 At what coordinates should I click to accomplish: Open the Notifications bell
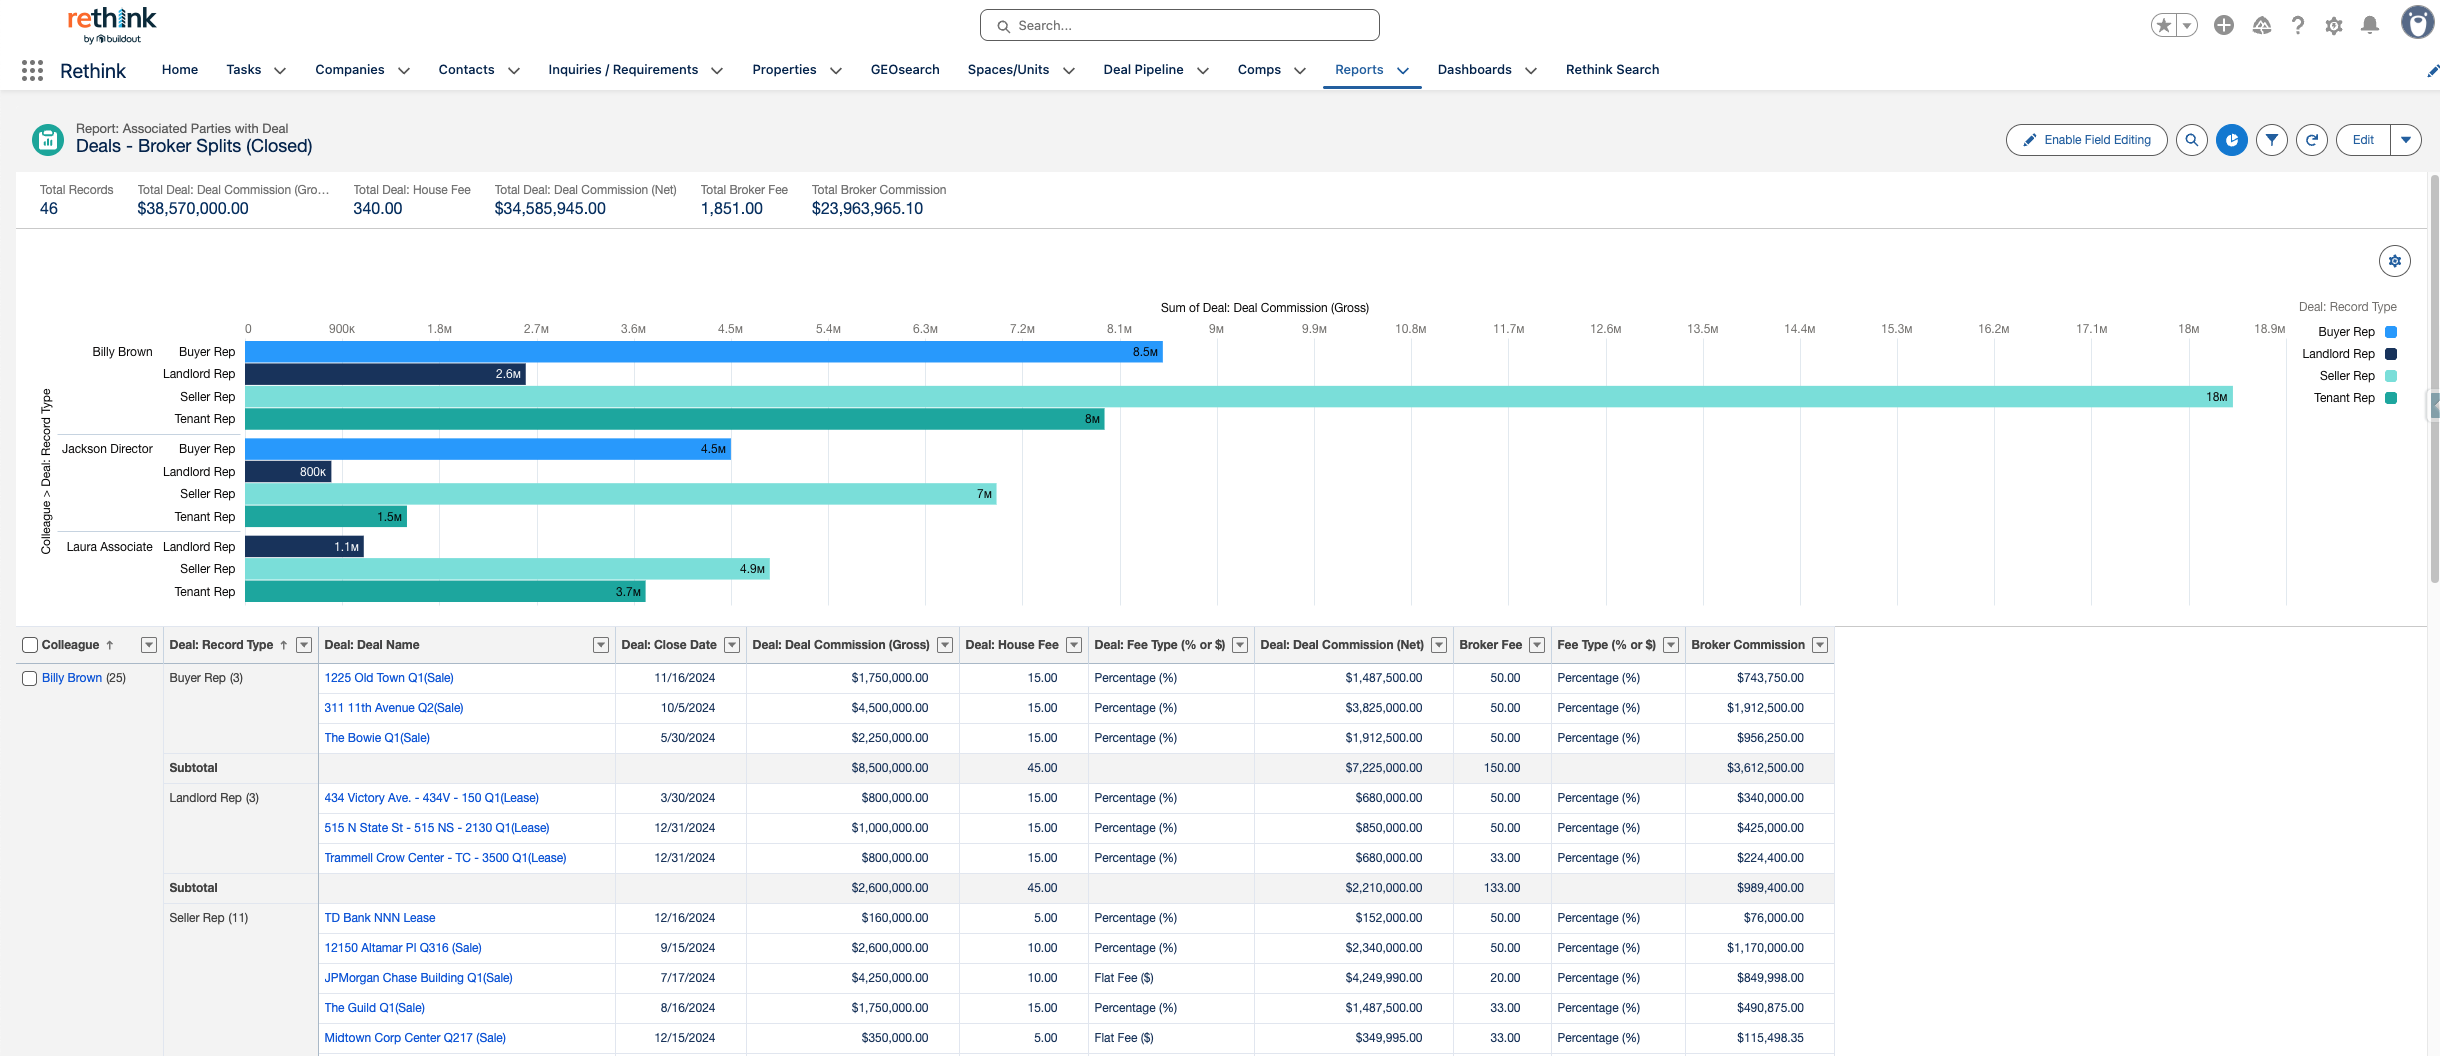[x=2370, y=26]
